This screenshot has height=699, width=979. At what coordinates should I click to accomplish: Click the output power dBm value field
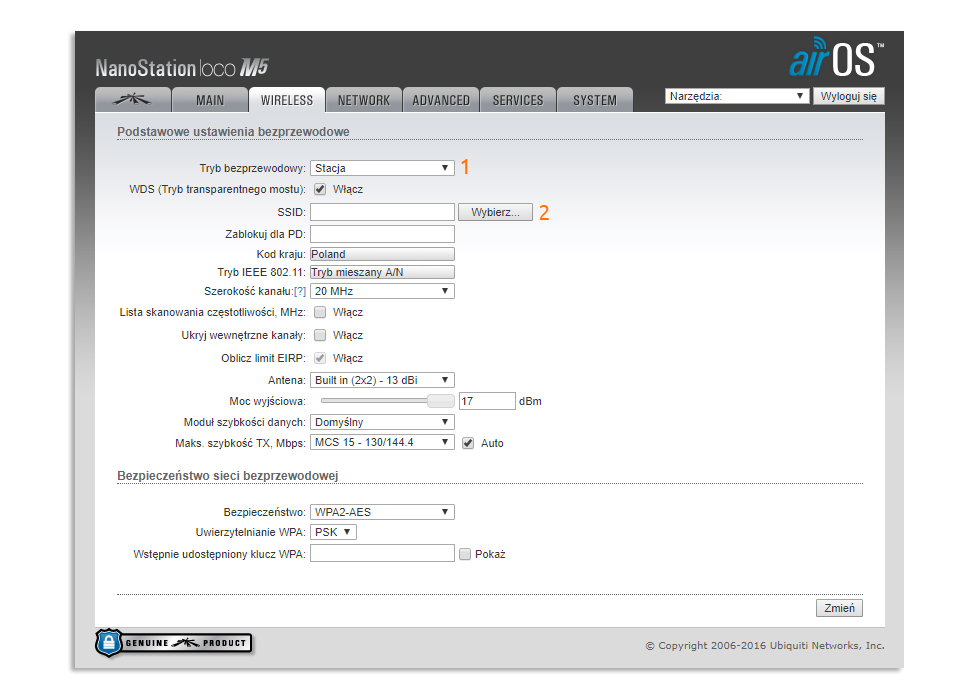click(487, 401)
